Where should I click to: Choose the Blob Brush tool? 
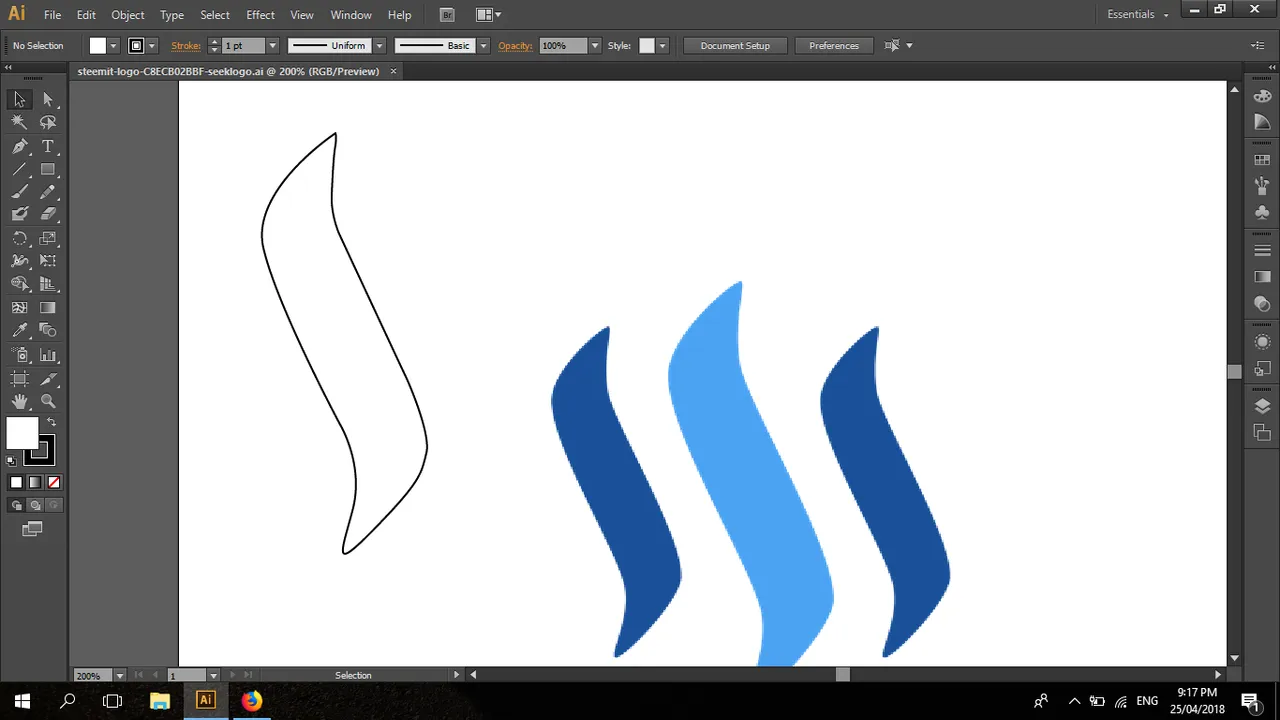point(19,214)
